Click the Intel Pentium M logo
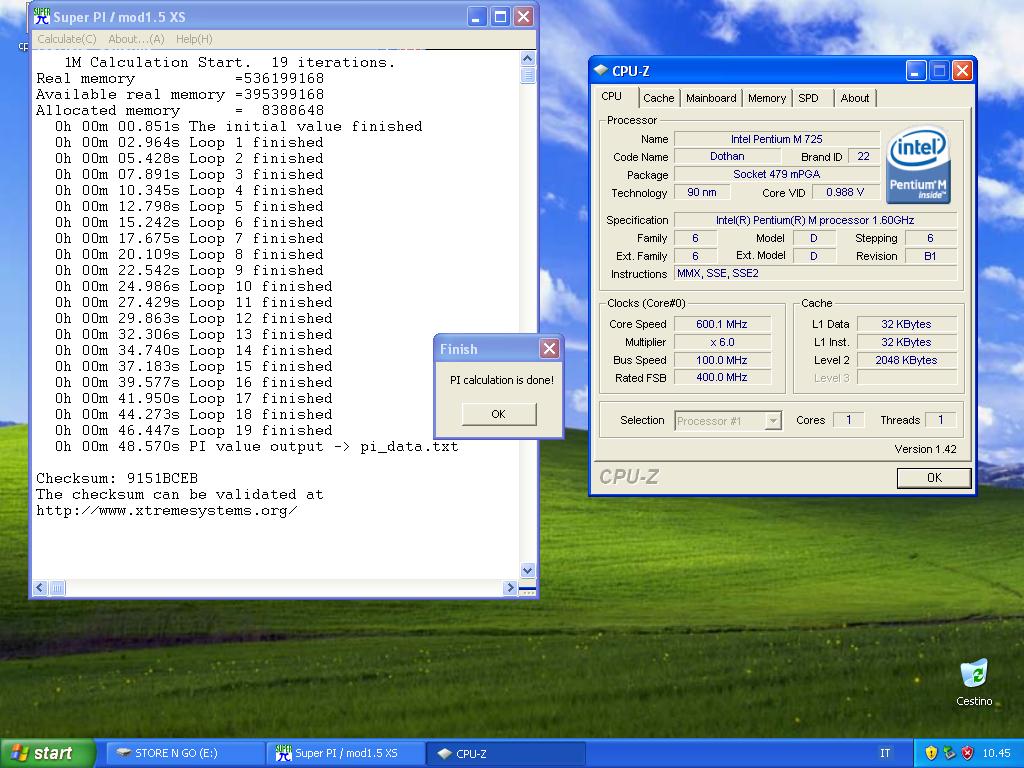Viewport: 1024px width, 768px height. 918,165
